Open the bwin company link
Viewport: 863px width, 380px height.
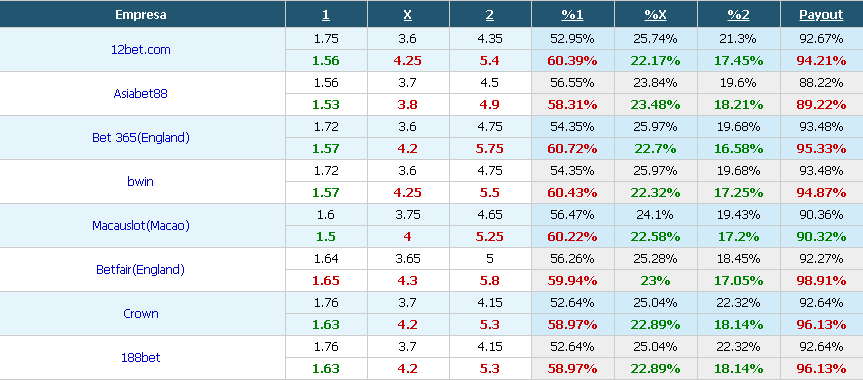point(140,182)
